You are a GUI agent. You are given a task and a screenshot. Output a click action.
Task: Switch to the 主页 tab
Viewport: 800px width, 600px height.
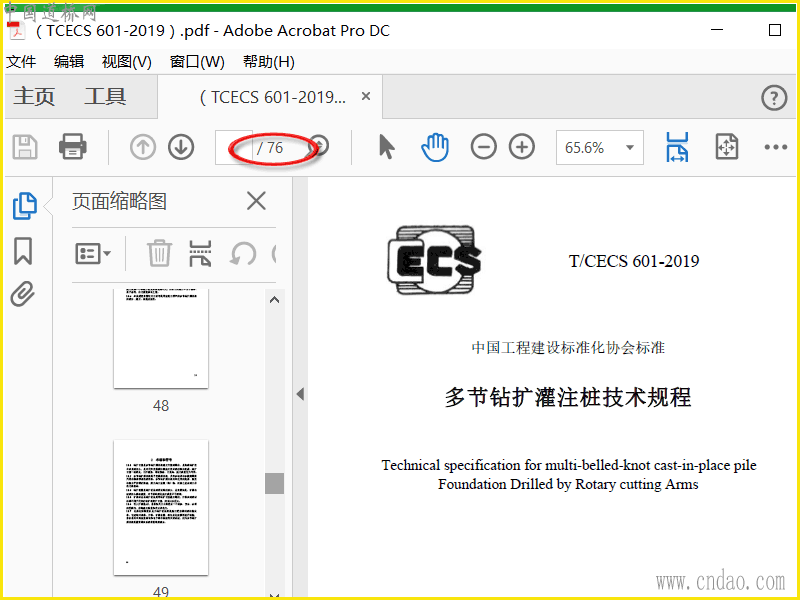[34, 96]
